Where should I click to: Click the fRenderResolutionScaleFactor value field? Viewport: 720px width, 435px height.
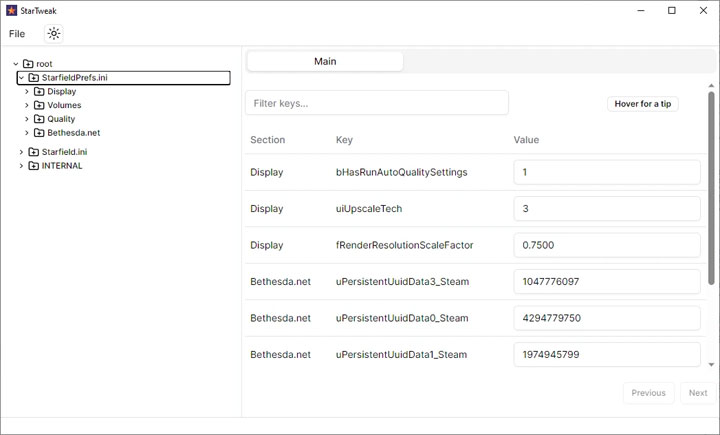pyautogui.click(x=607, y=245)
